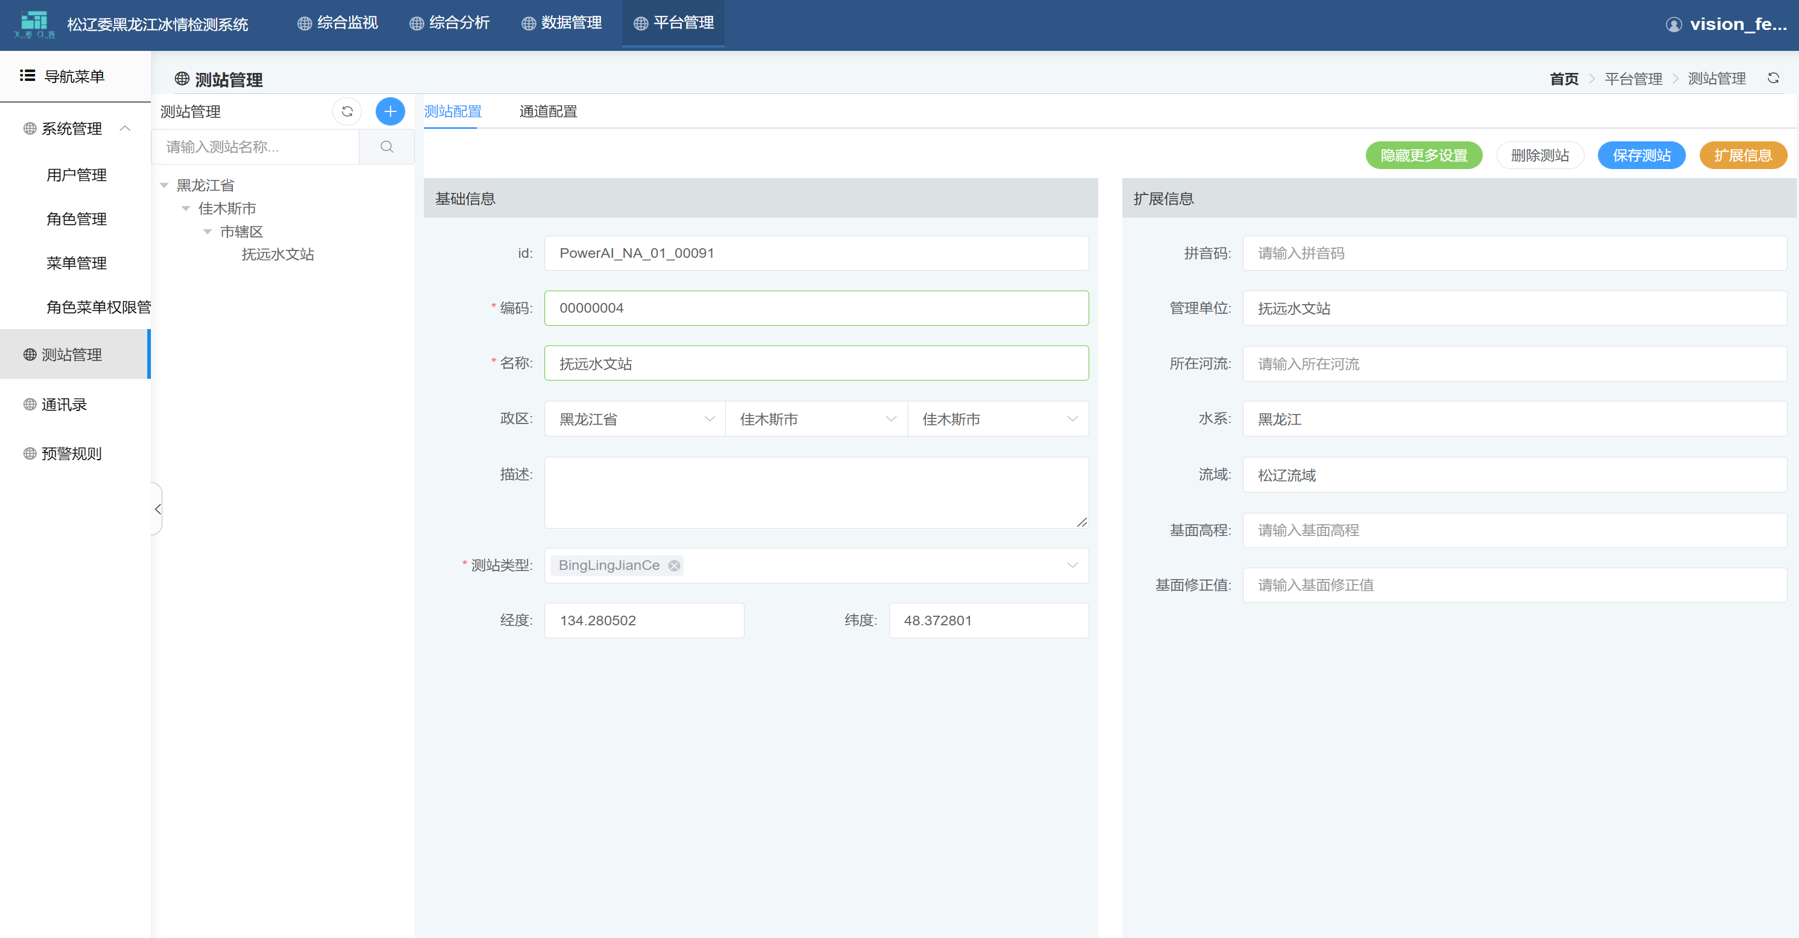1799x938 pixels.
Task: Click the 编码 input field
Action: (816, 308)
